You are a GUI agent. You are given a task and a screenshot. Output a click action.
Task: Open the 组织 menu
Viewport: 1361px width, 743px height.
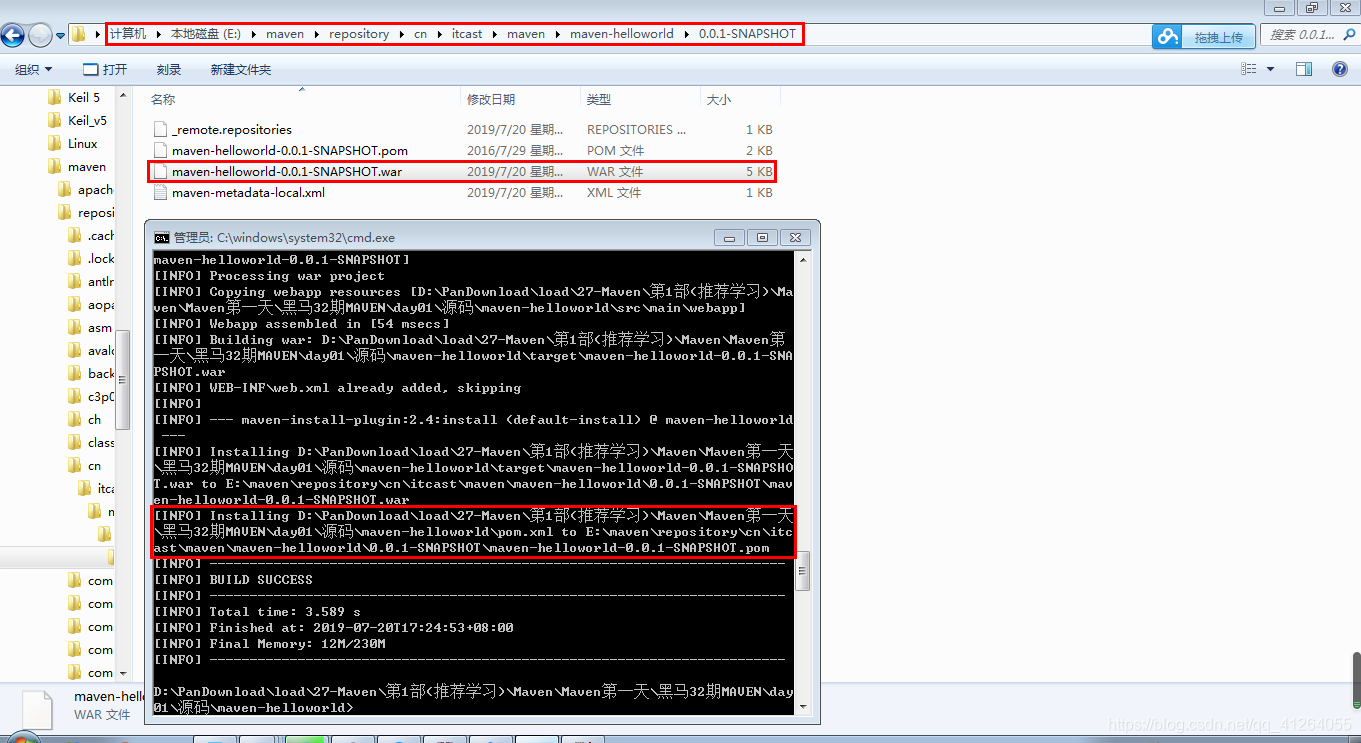34,70
